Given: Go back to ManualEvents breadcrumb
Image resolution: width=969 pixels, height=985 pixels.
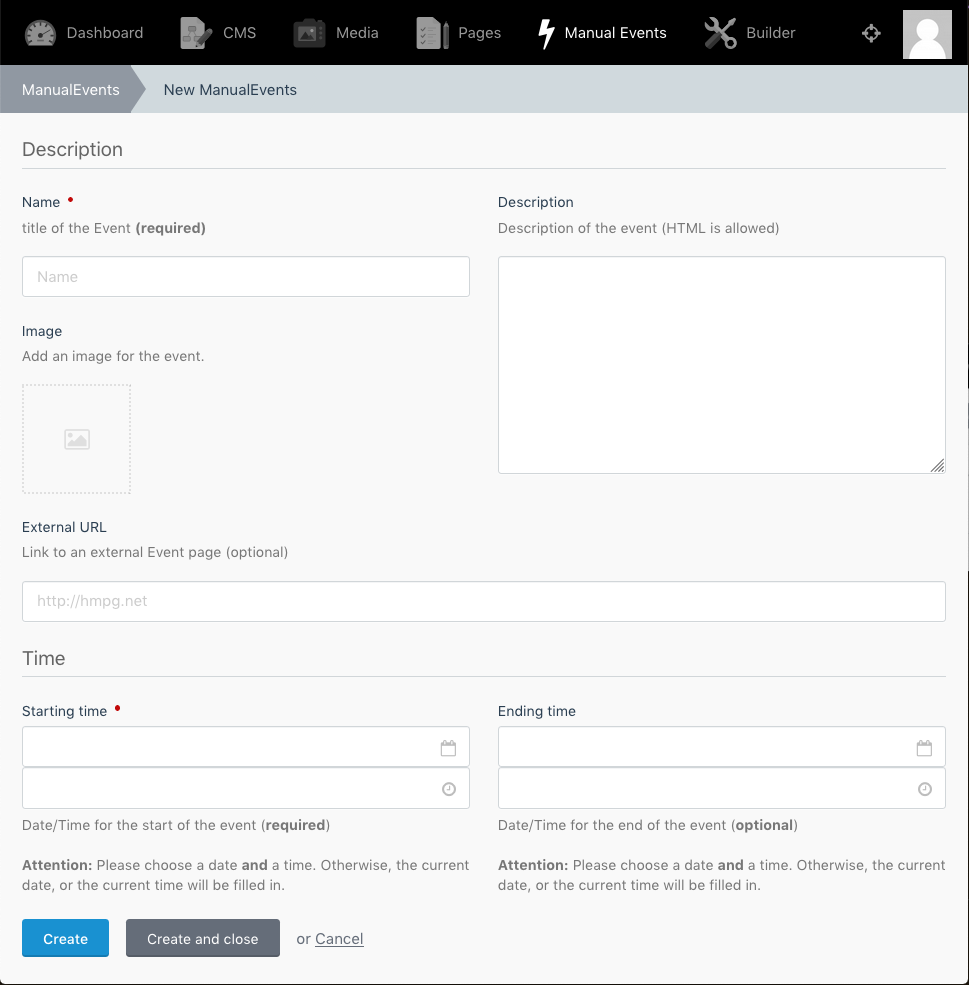Looking at the screenshot, I should [x=70, y=90].
